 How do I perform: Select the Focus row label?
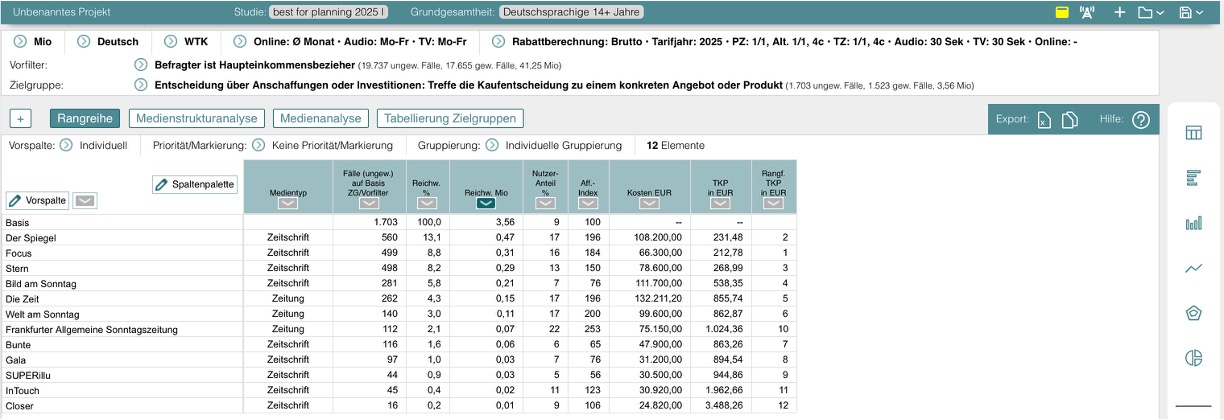pyautogui.click(x=19, y=253)
